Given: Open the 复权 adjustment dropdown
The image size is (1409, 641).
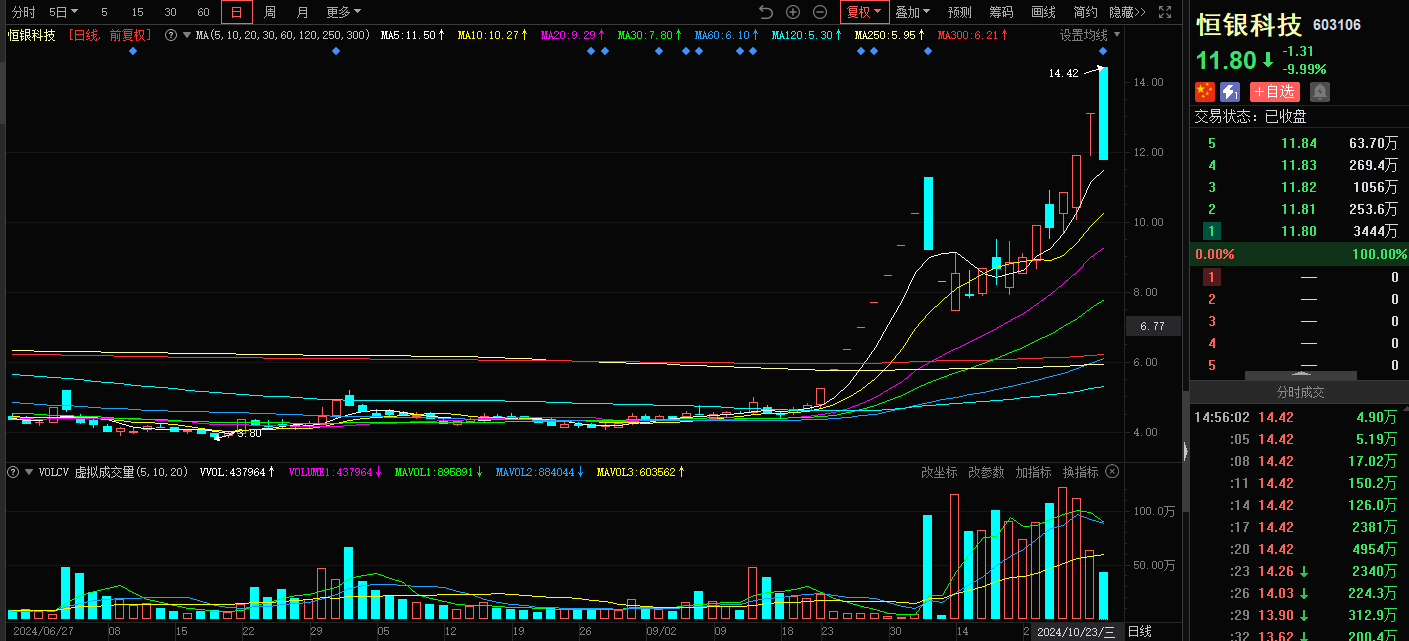Looking at the screenshot, I should [864, 12].
